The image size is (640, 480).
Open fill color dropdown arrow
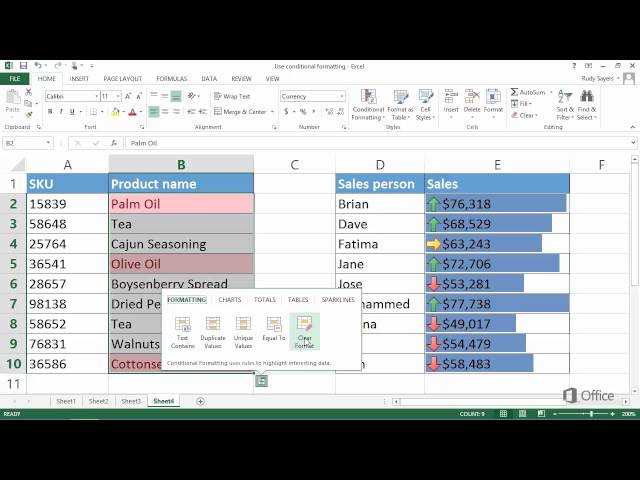pyautogui.click(x=123, y=111)
